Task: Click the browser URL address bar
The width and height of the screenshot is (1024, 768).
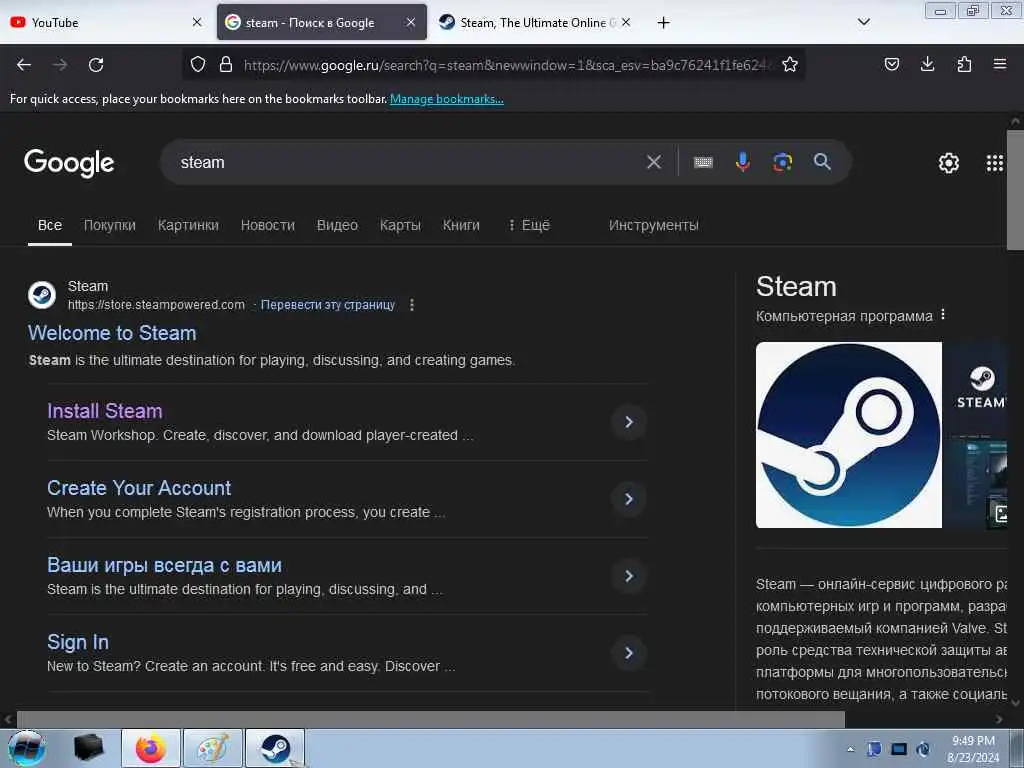Action: 506,65
